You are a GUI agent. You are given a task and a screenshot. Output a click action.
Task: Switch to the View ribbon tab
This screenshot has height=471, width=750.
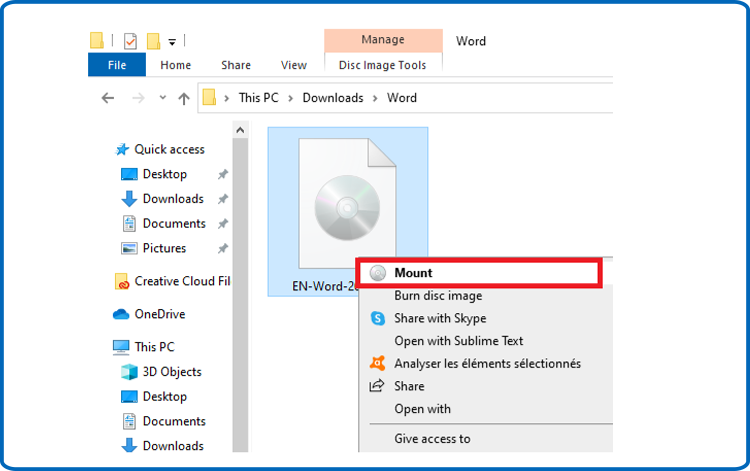(x=294, y=65)
